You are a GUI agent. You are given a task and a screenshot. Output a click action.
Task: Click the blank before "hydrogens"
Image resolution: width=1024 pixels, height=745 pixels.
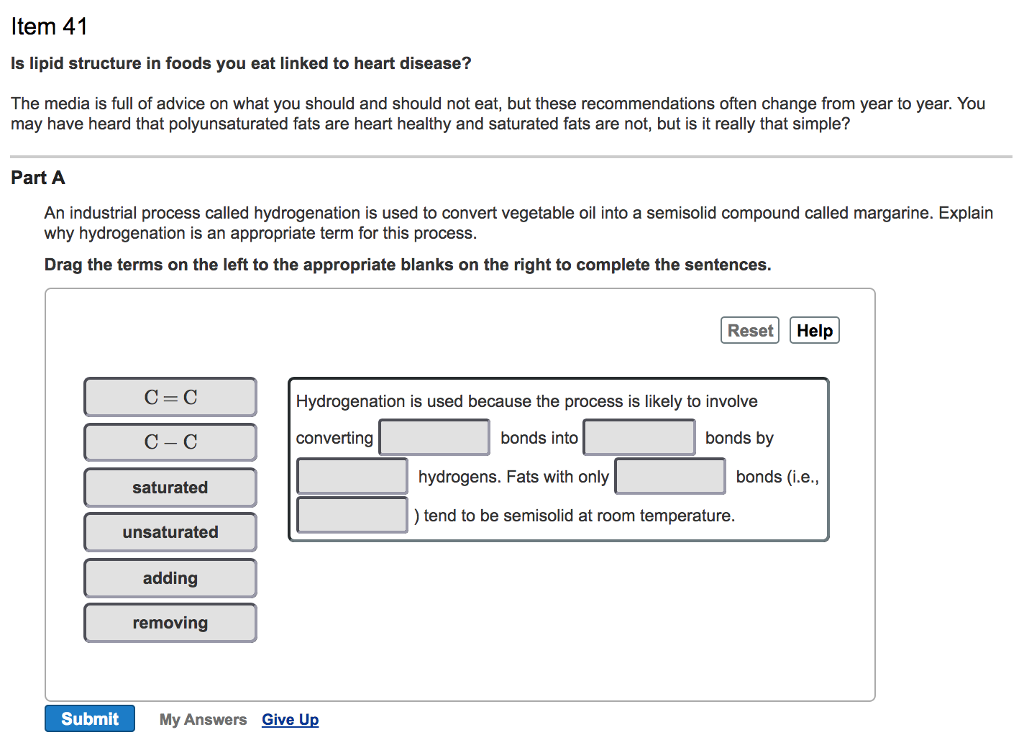[352, 476]
